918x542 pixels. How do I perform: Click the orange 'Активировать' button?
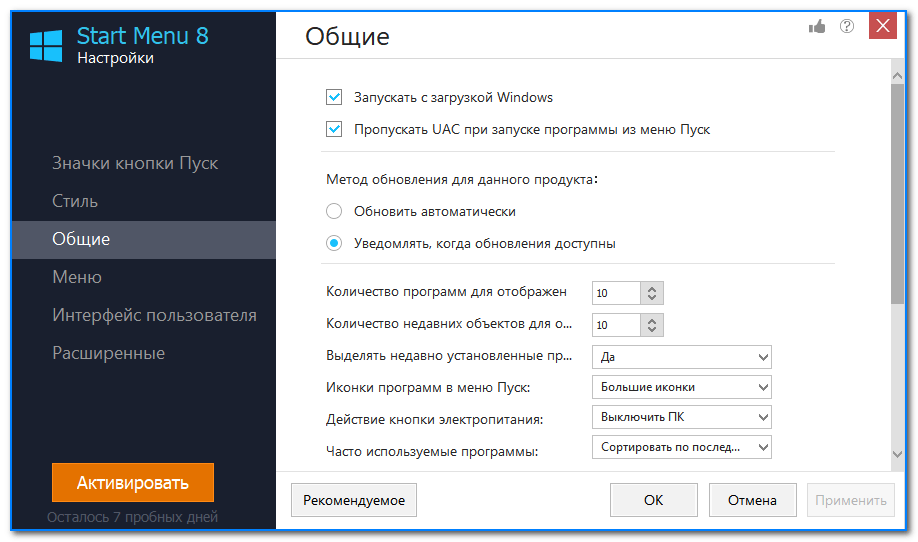133,483
